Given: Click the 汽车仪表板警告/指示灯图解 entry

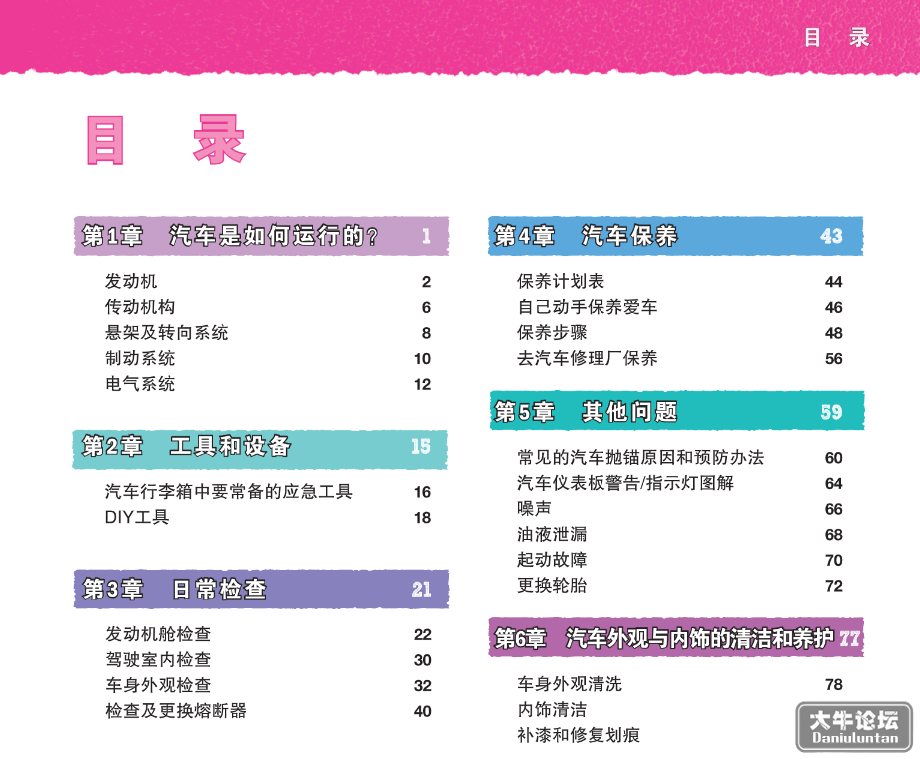Looking at the screenshot, I should pos(625,483).
